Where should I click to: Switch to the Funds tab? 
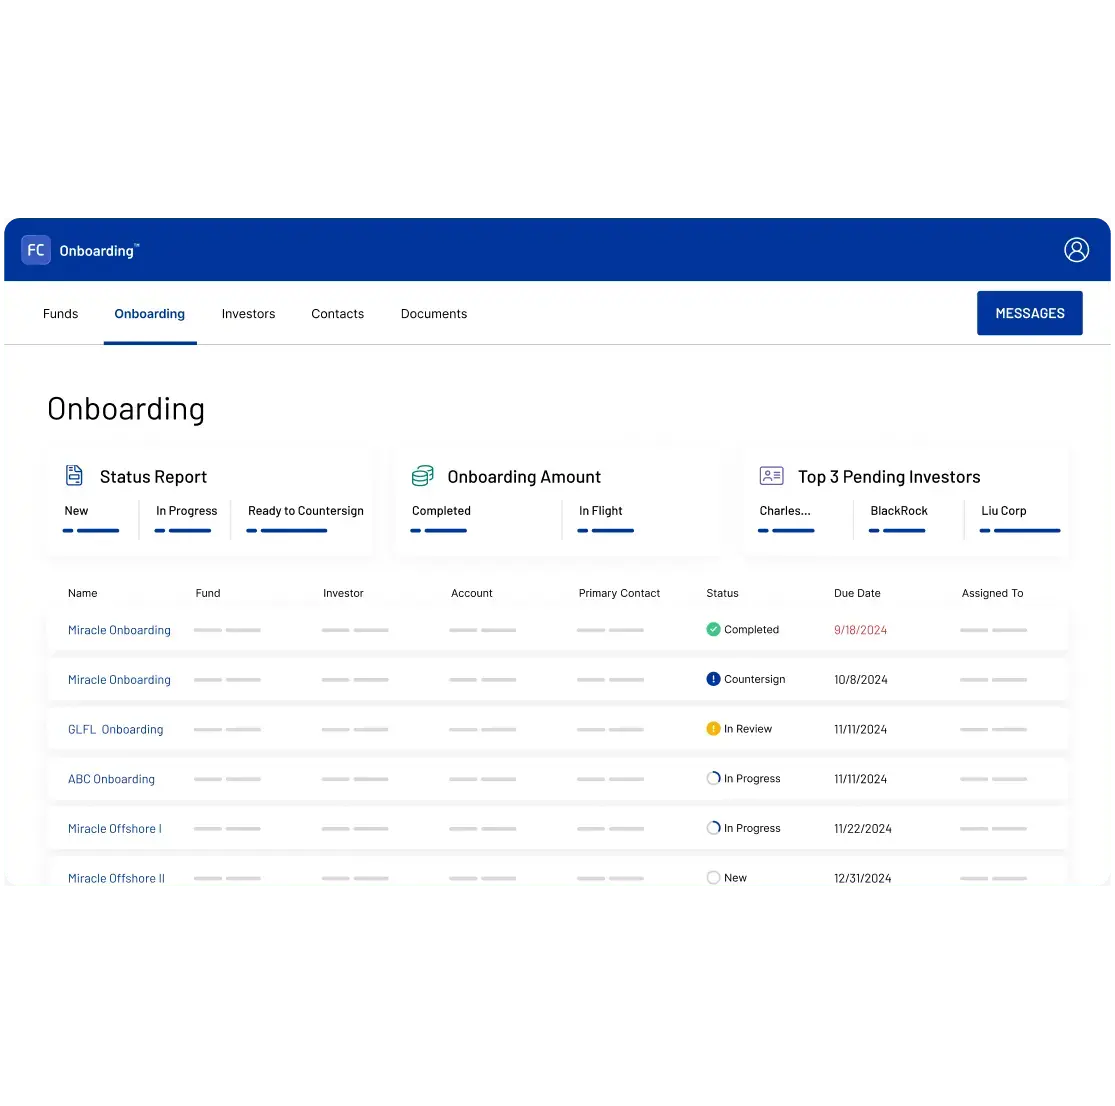[x=60, y=313]
